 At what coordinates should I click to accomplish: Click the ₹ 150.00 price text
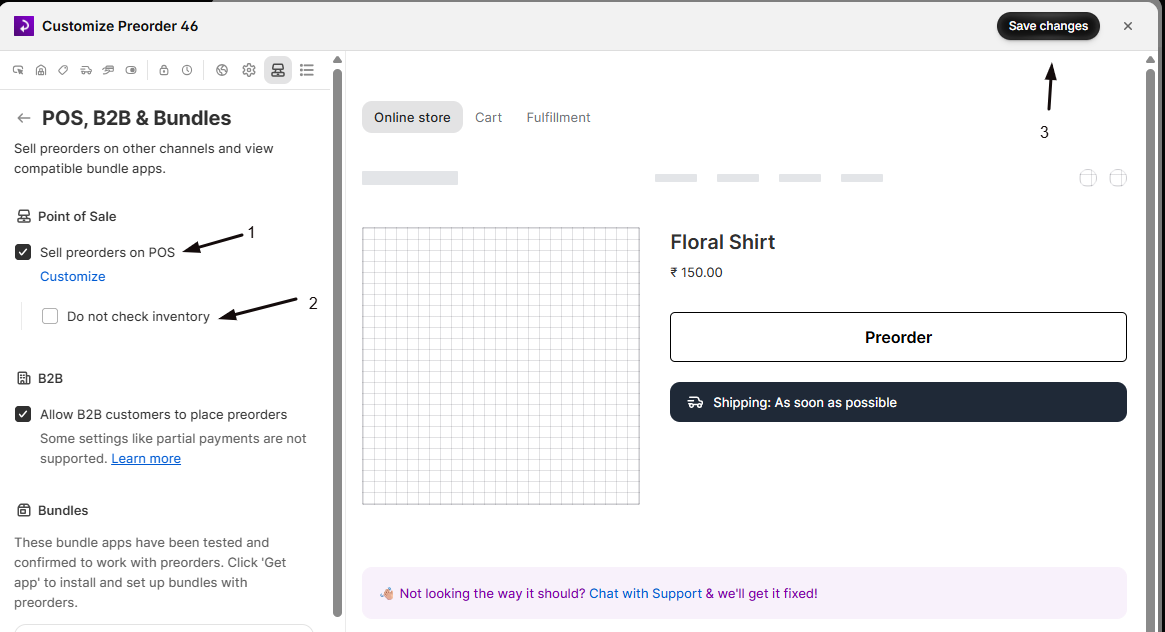coord(696,273)
